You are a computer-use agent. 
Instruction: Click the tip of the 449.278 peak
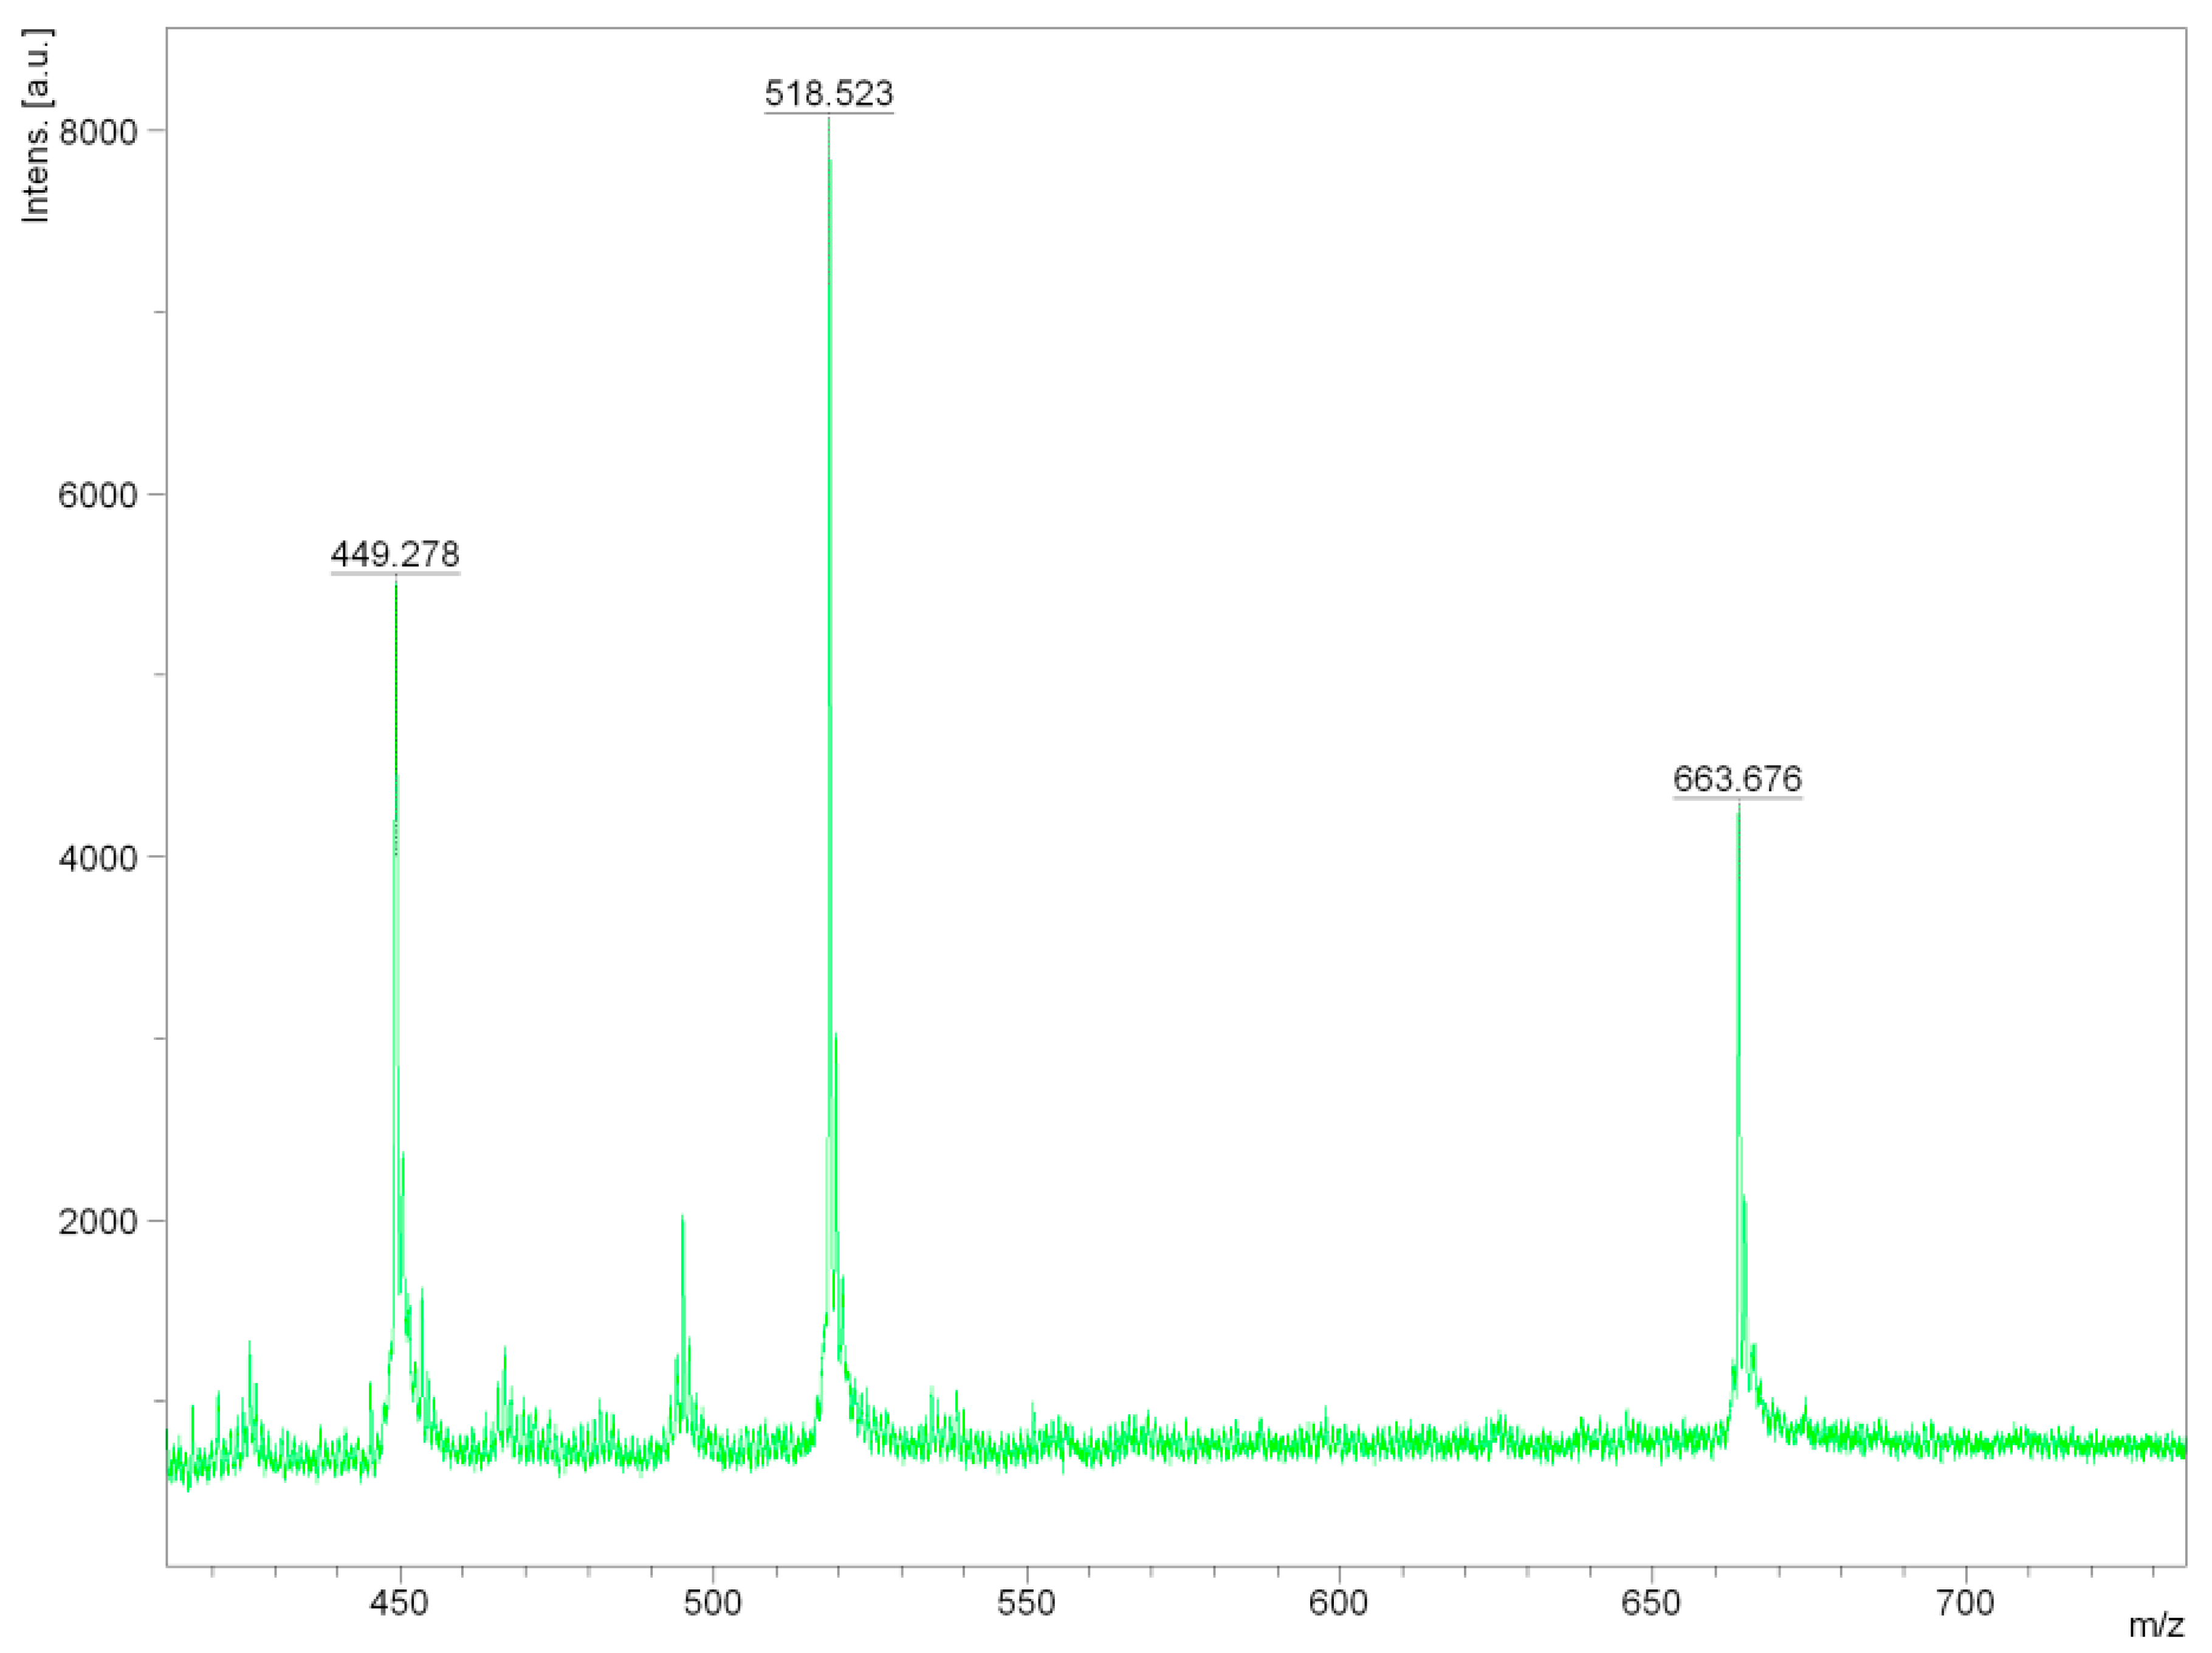[x=396, y=585]
